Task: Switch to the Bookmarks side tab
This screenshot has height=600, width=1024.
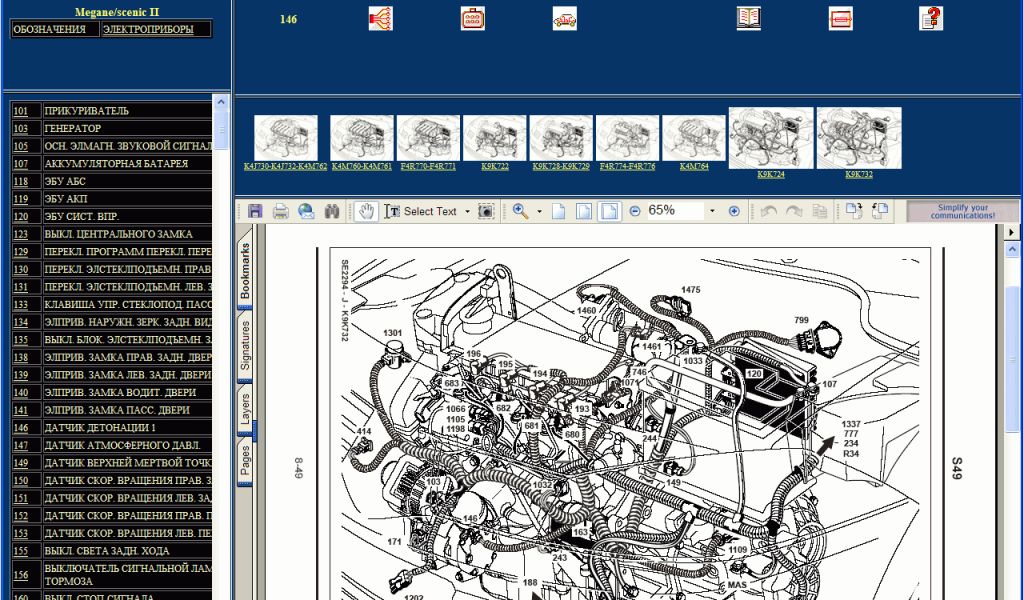Action: tap(245, 271)
